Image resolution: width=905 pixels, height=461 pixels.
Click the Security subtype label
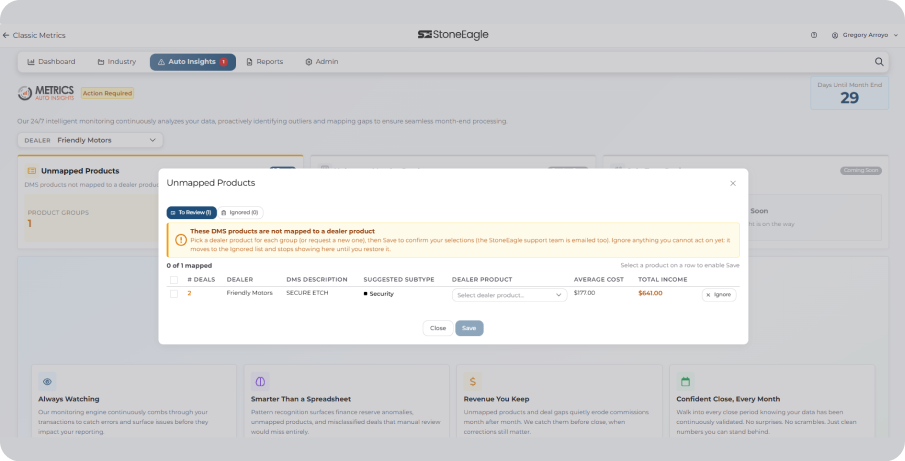379,294
